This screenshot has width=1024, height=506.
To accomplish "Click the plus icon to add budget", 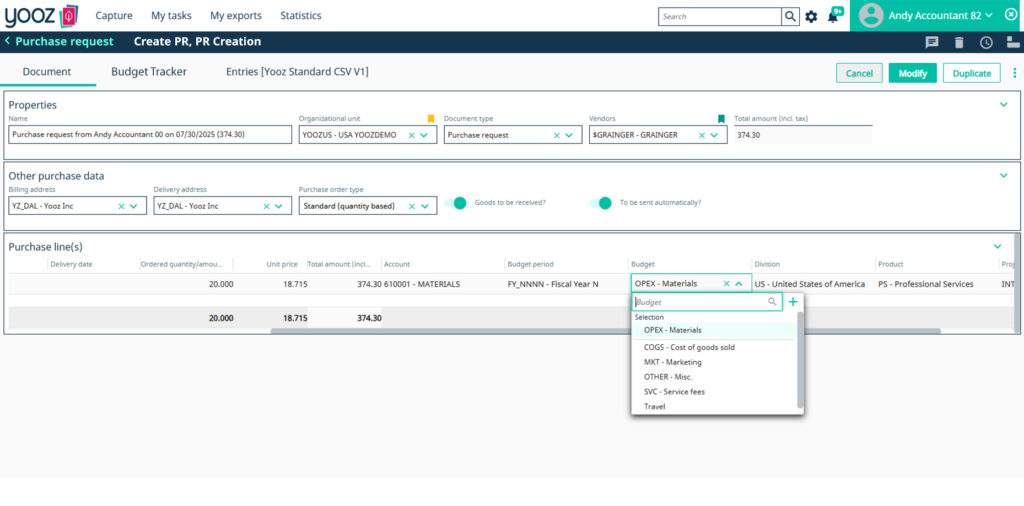I will [x=793, y=302].
